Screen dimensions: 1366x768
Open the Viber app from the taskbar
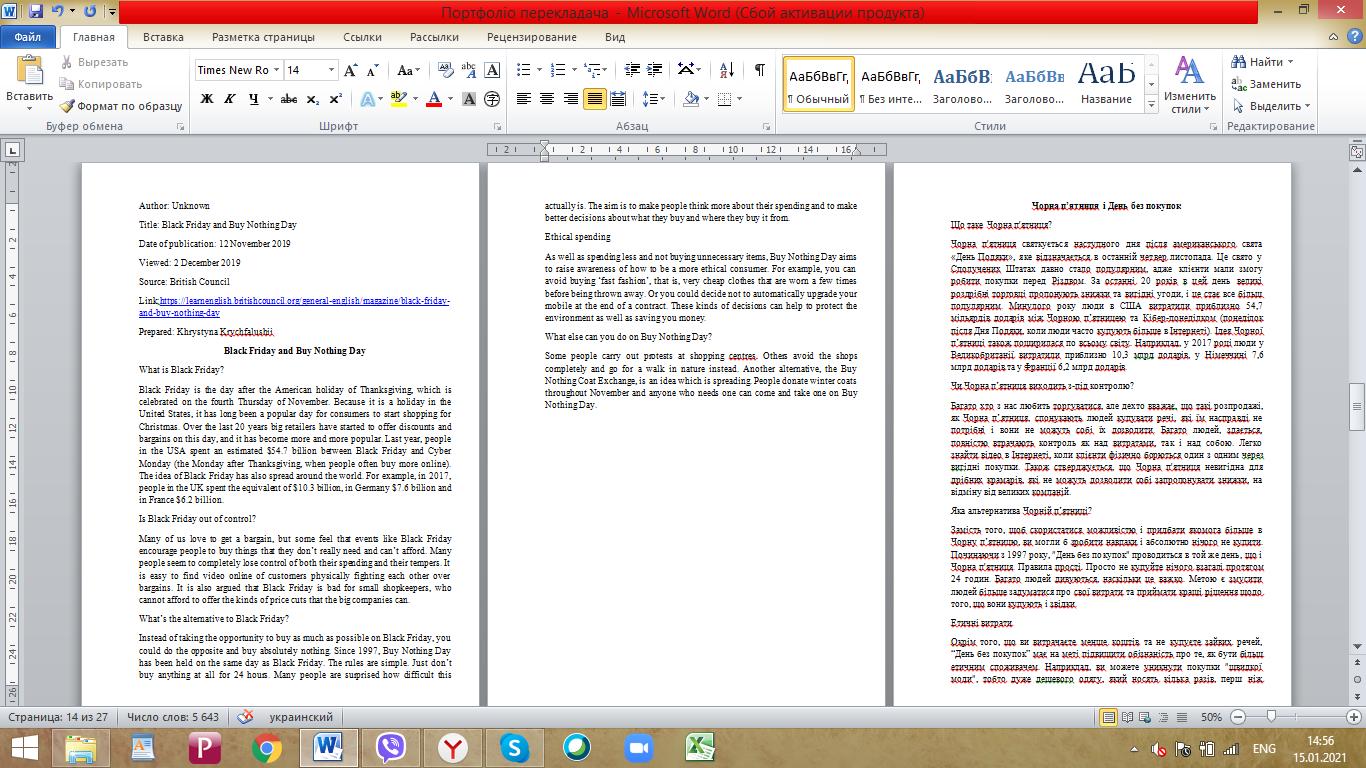[390, 747]
